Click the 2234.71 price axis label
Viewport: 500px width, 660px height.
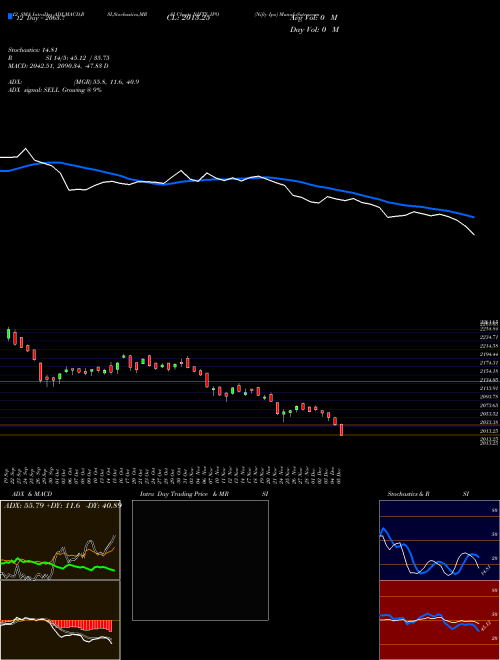coord(489,337)
